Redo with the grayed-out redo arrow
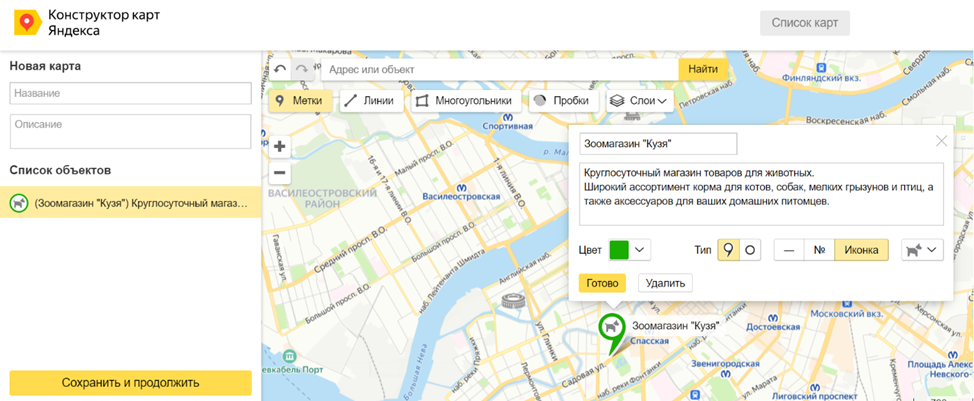 point(302,70)
